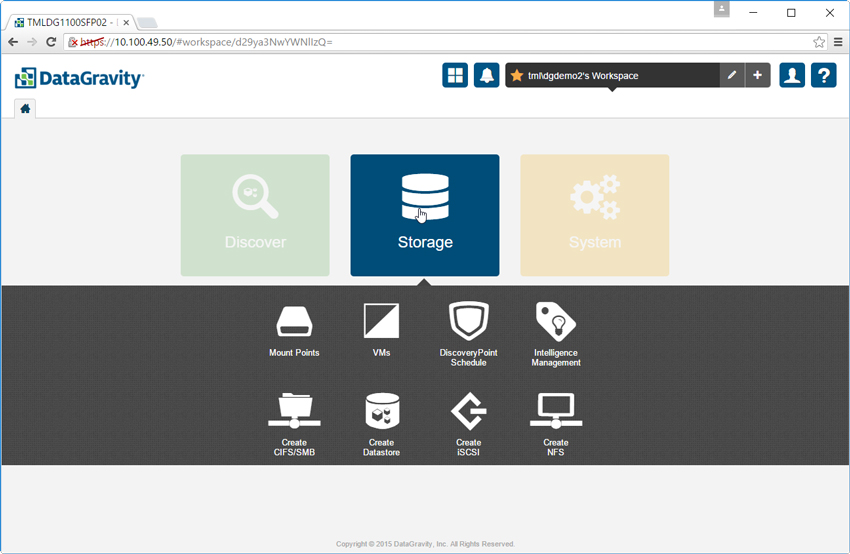Edit workspace name with pencil icon

pos(732,75)
